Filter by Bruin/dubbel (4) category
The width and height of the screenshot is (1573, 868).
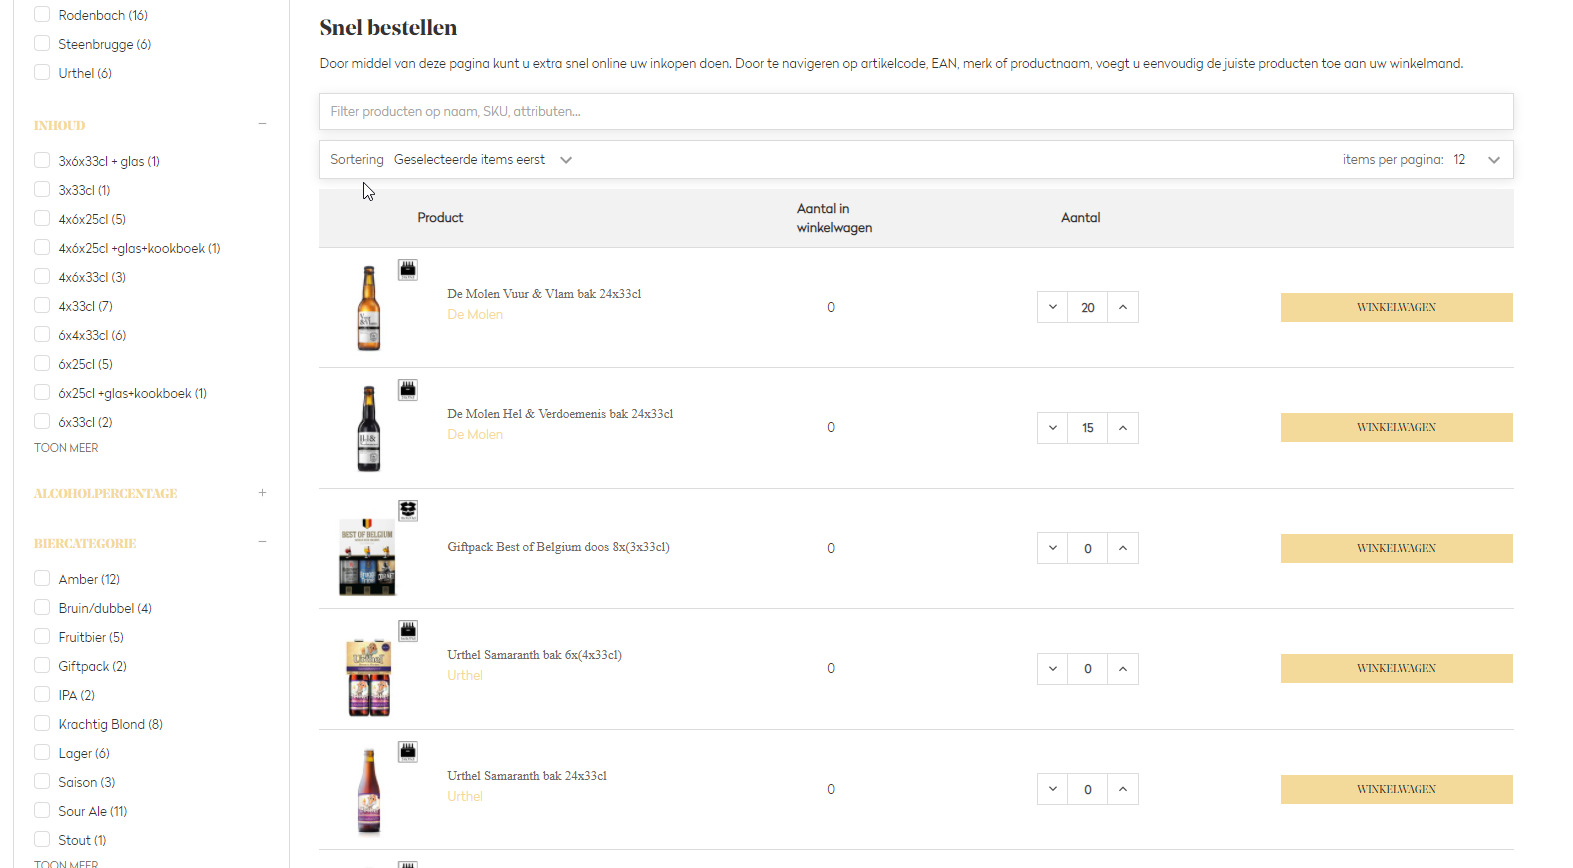pyautogui.click(x=42, y=607)
